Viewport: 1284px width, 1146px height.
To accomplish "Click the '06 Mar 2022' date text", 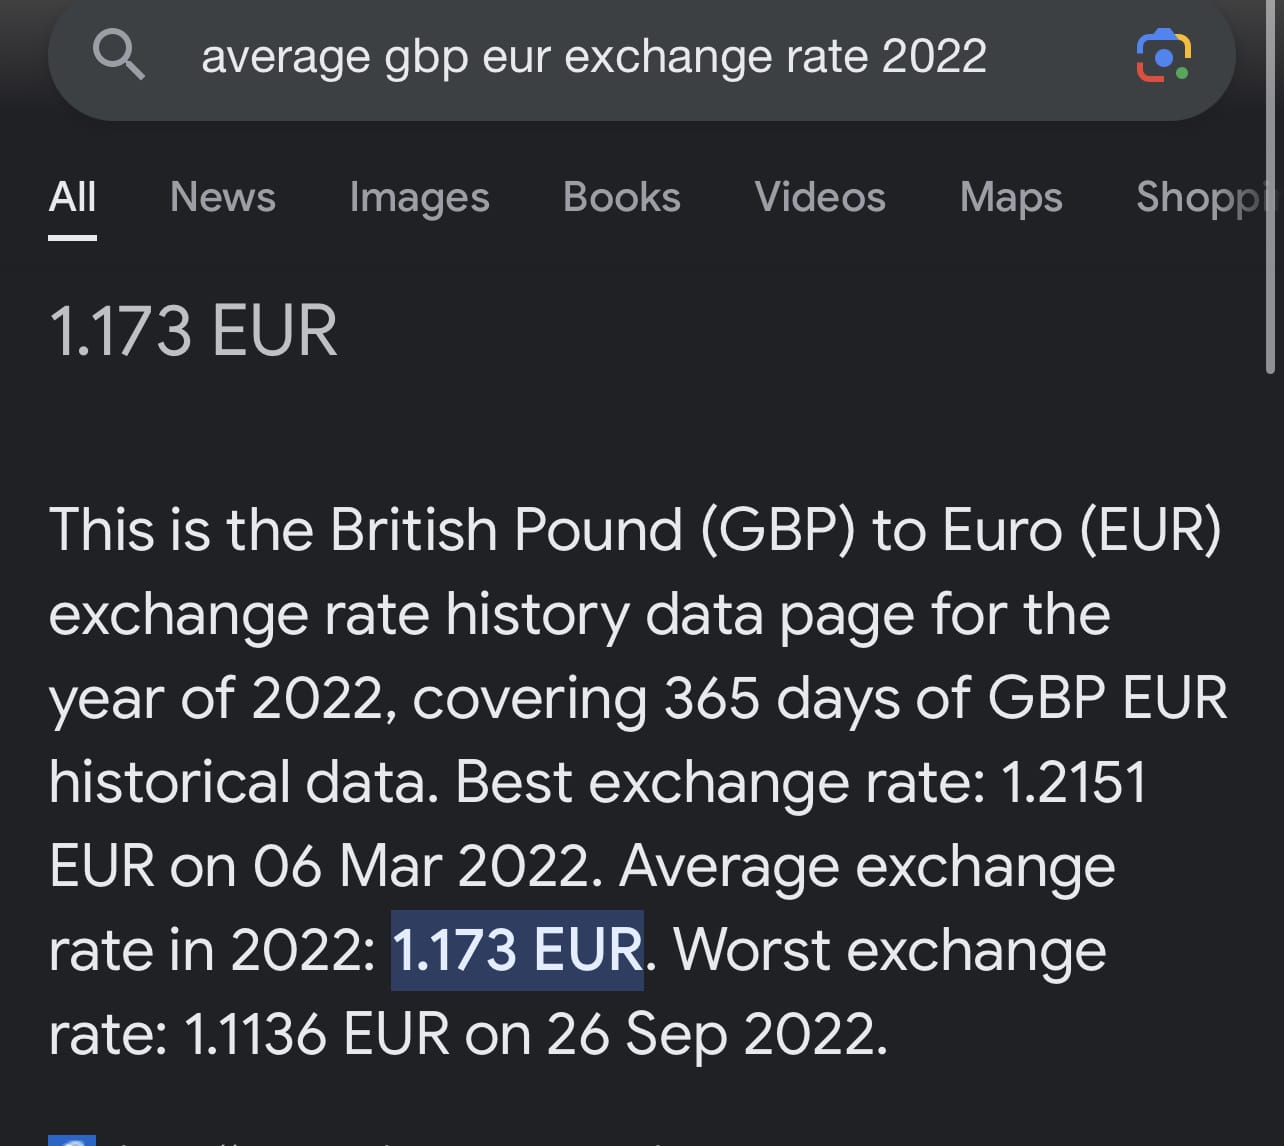I will point(427,866).
